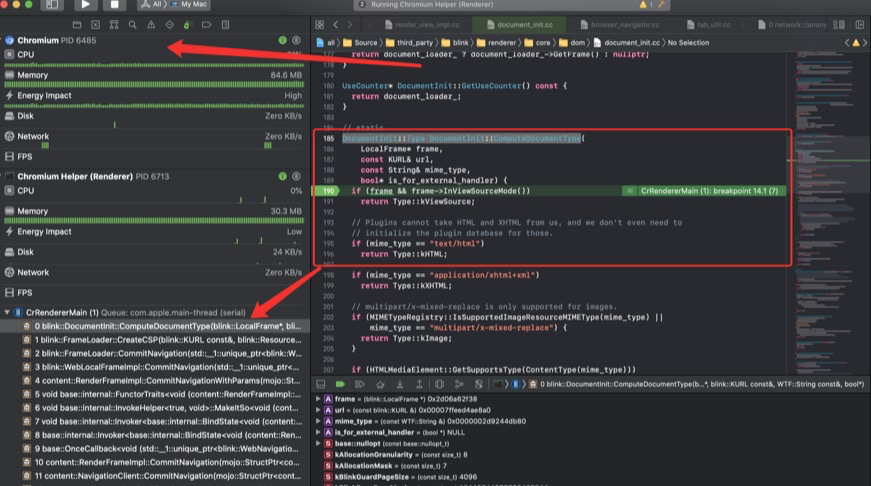Image resolution: width=871 pixels, height=486 pixels.
Task: Switch to browser_navigator.cc tab
Action: (x=619, y=24)
